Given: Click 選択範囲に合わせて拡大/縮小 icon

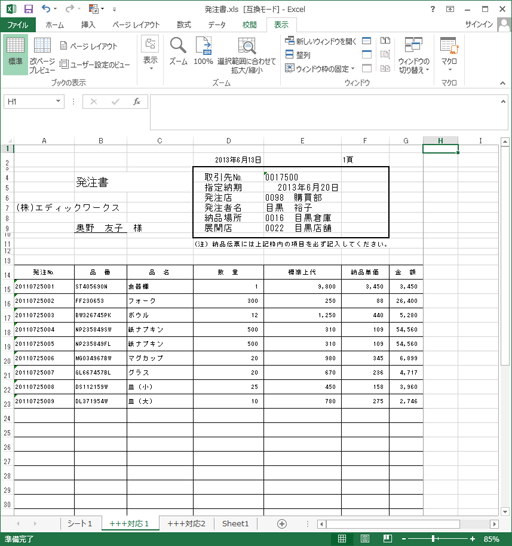Looking at the screenshot, I should (247, 56).
